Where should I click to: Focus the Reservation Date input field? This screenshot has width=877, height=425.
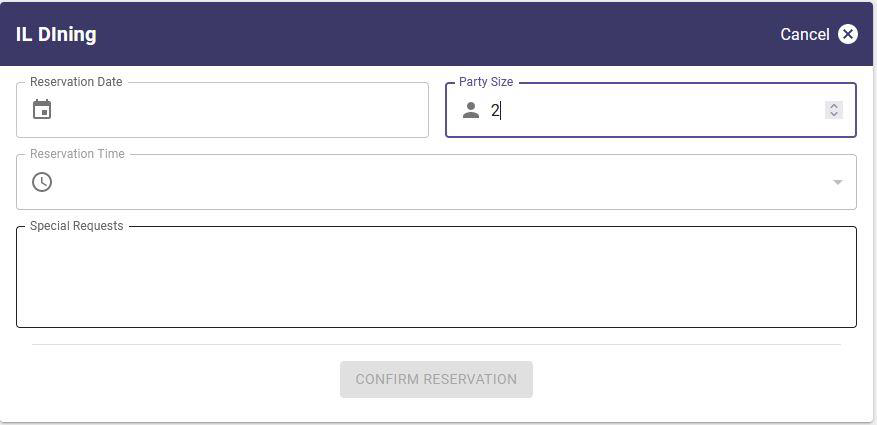[240, 110]
